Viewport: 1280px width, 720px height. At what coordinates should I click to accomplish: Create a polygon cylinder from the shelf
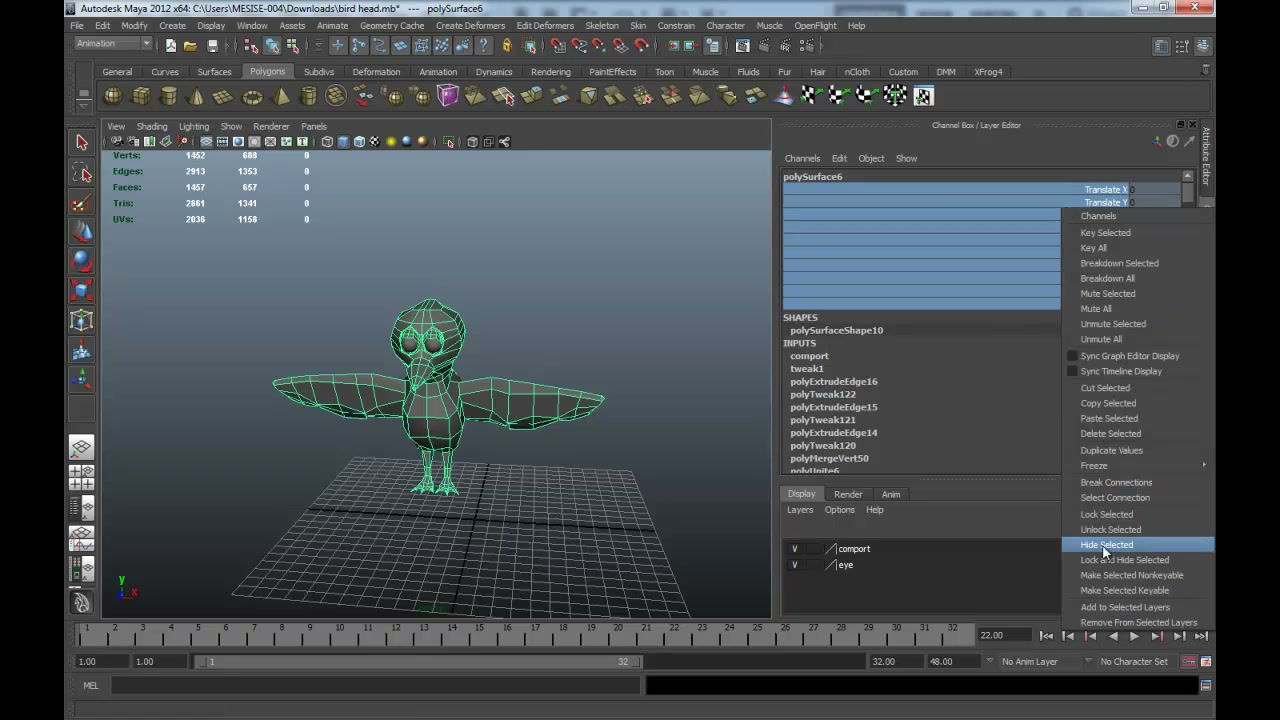pyautogui.click(x=168, y=96)
